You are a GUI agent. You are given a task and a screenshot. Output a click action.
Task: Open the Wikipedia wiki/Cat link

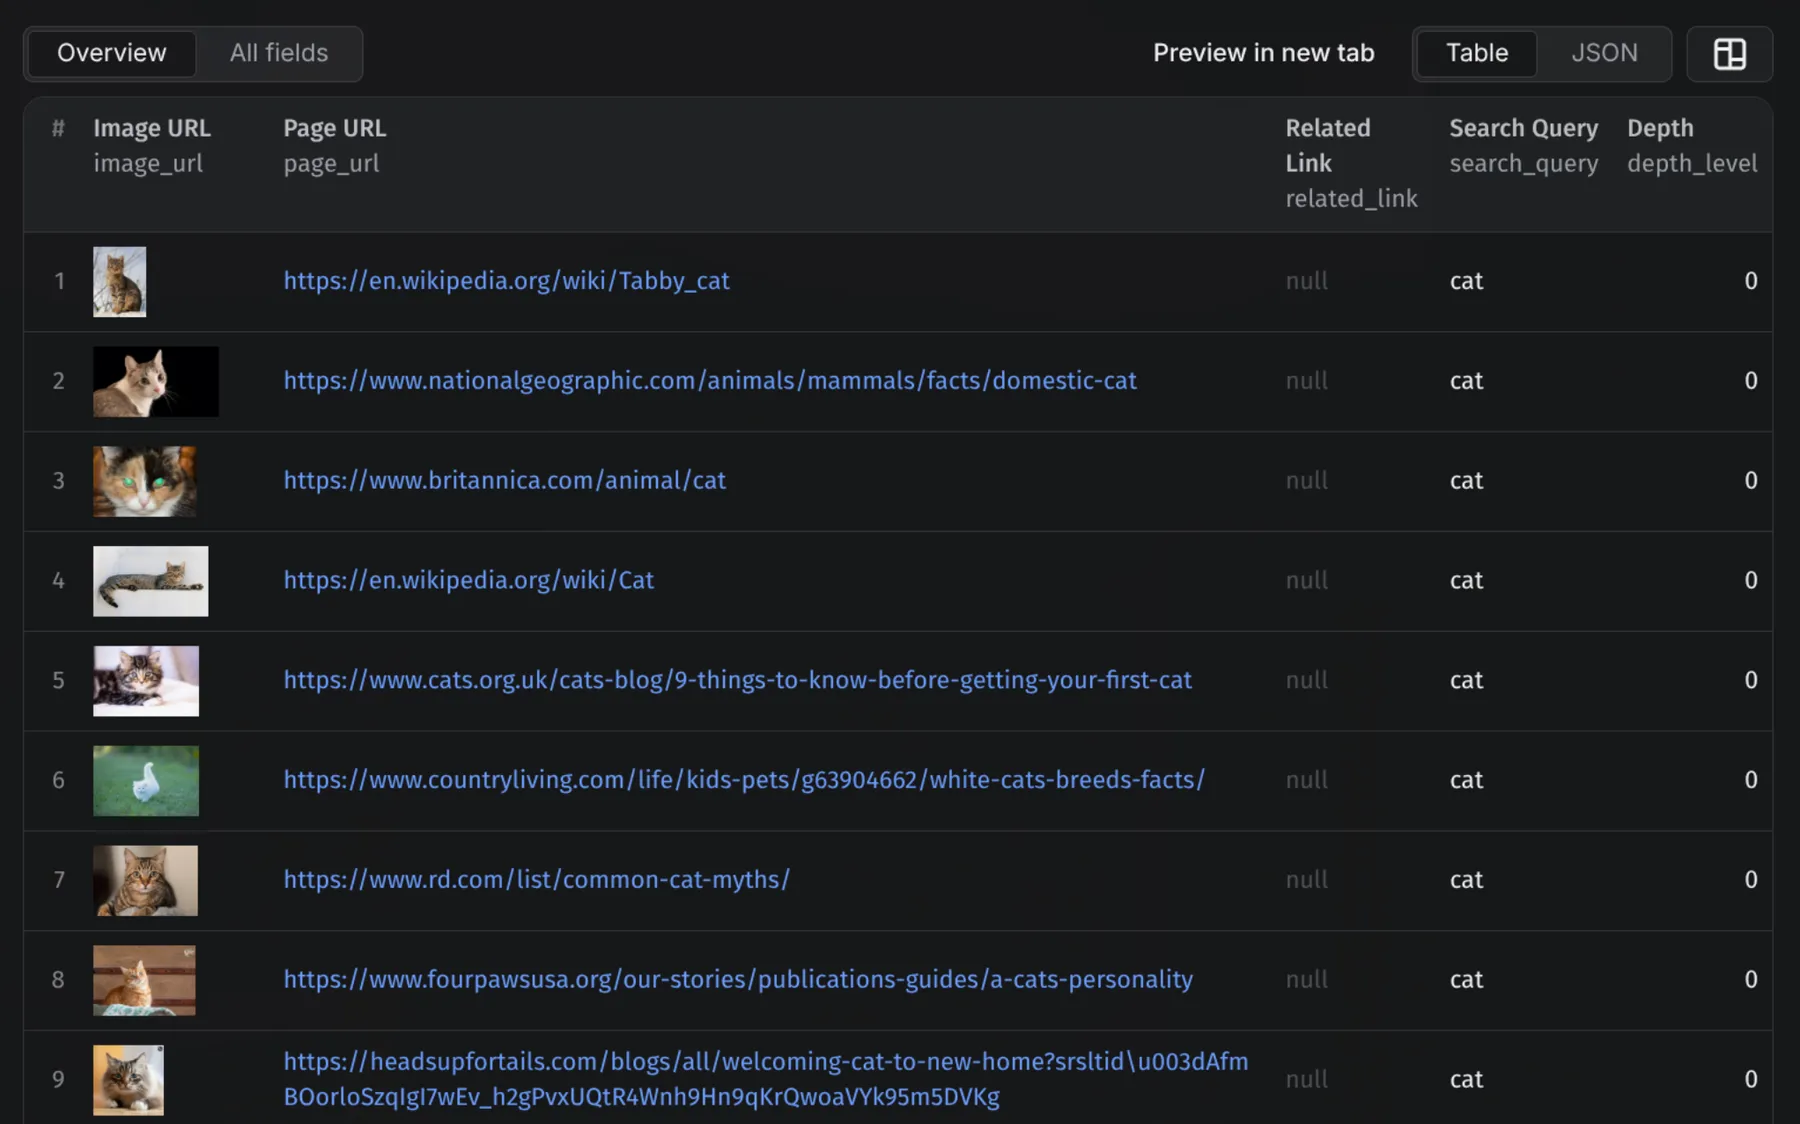pyautogui.click(x=468, y=581)
